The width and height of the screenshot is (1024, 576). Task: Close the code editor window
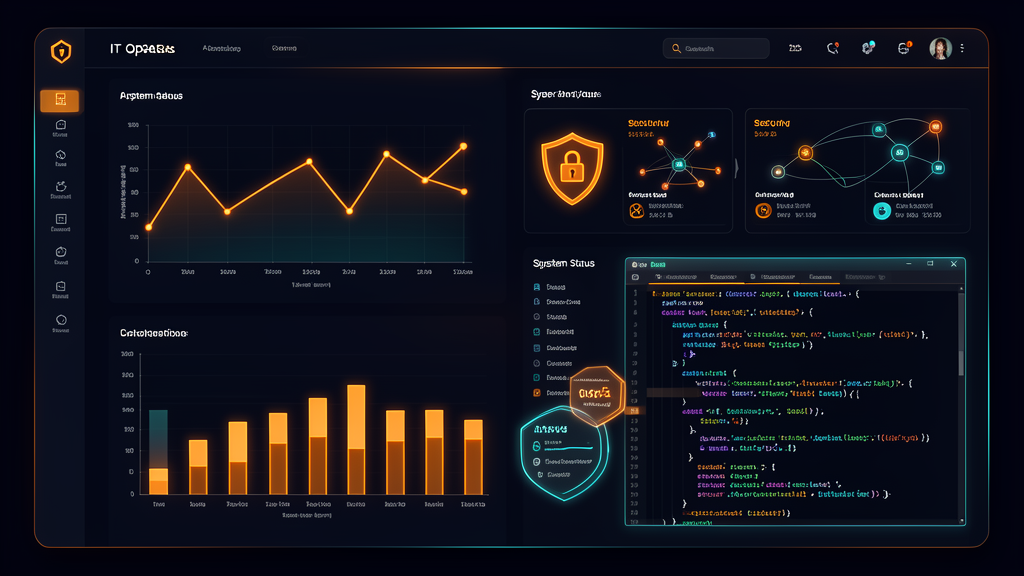pos(953,264)
